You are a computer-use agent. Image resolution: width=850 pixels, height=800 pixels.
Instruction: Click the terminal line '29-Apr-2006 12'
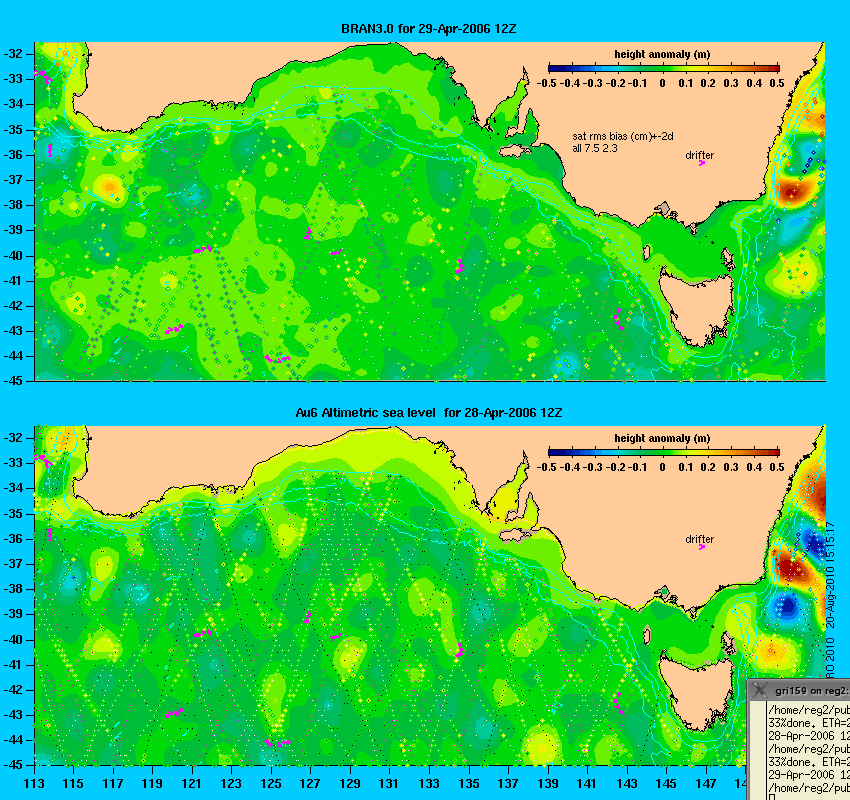(809, 775)
